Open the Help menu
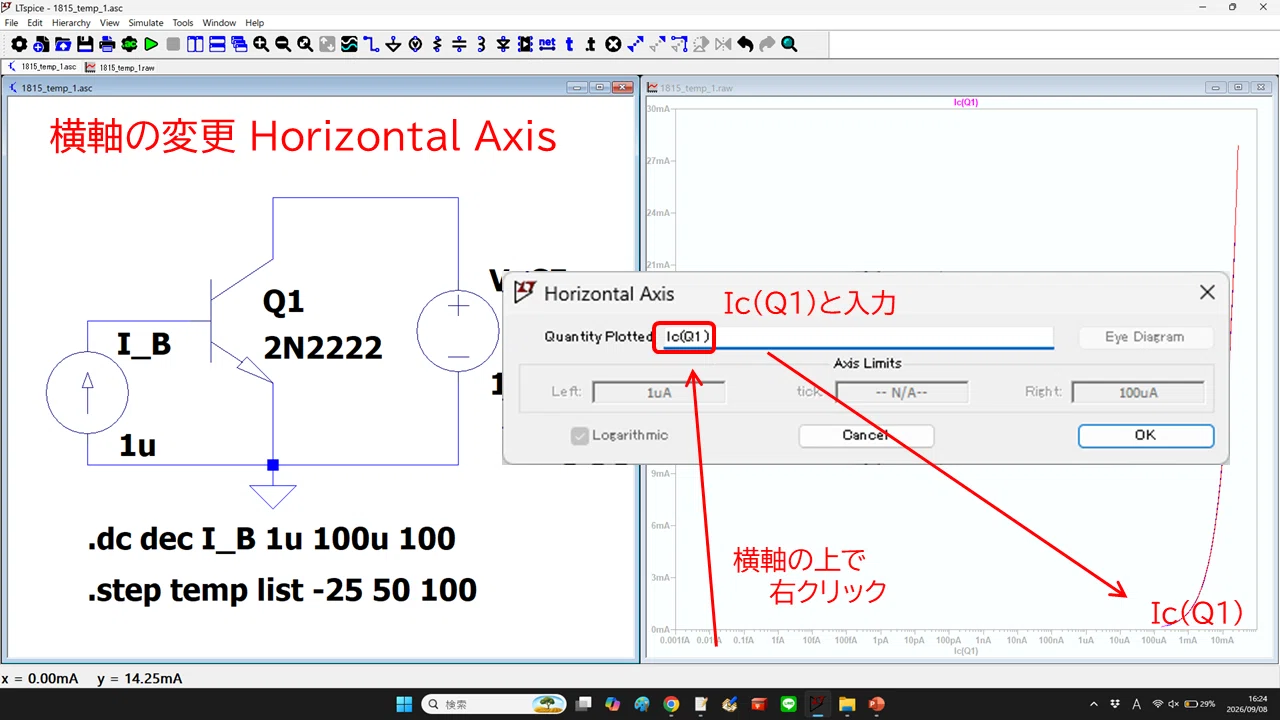Viewport: 1280px width, 720px height. coord(255,22)
